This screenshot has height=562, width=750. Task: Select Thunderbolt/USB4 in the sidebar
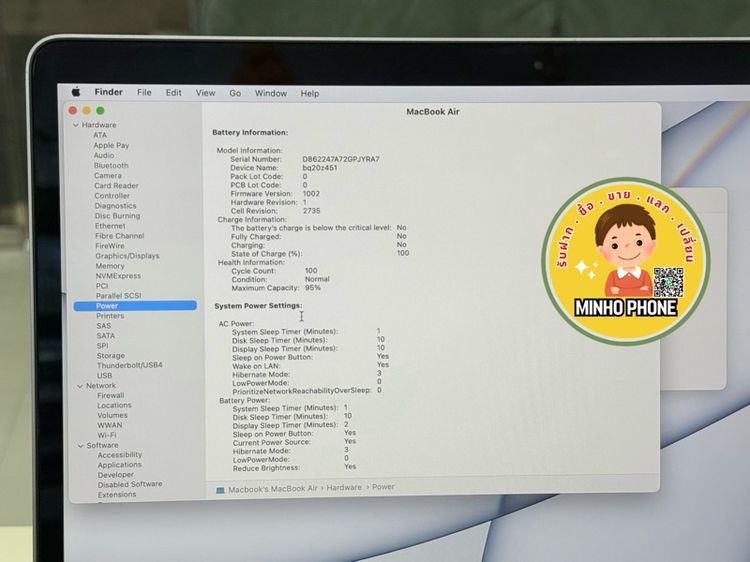[x=130, y=365]
